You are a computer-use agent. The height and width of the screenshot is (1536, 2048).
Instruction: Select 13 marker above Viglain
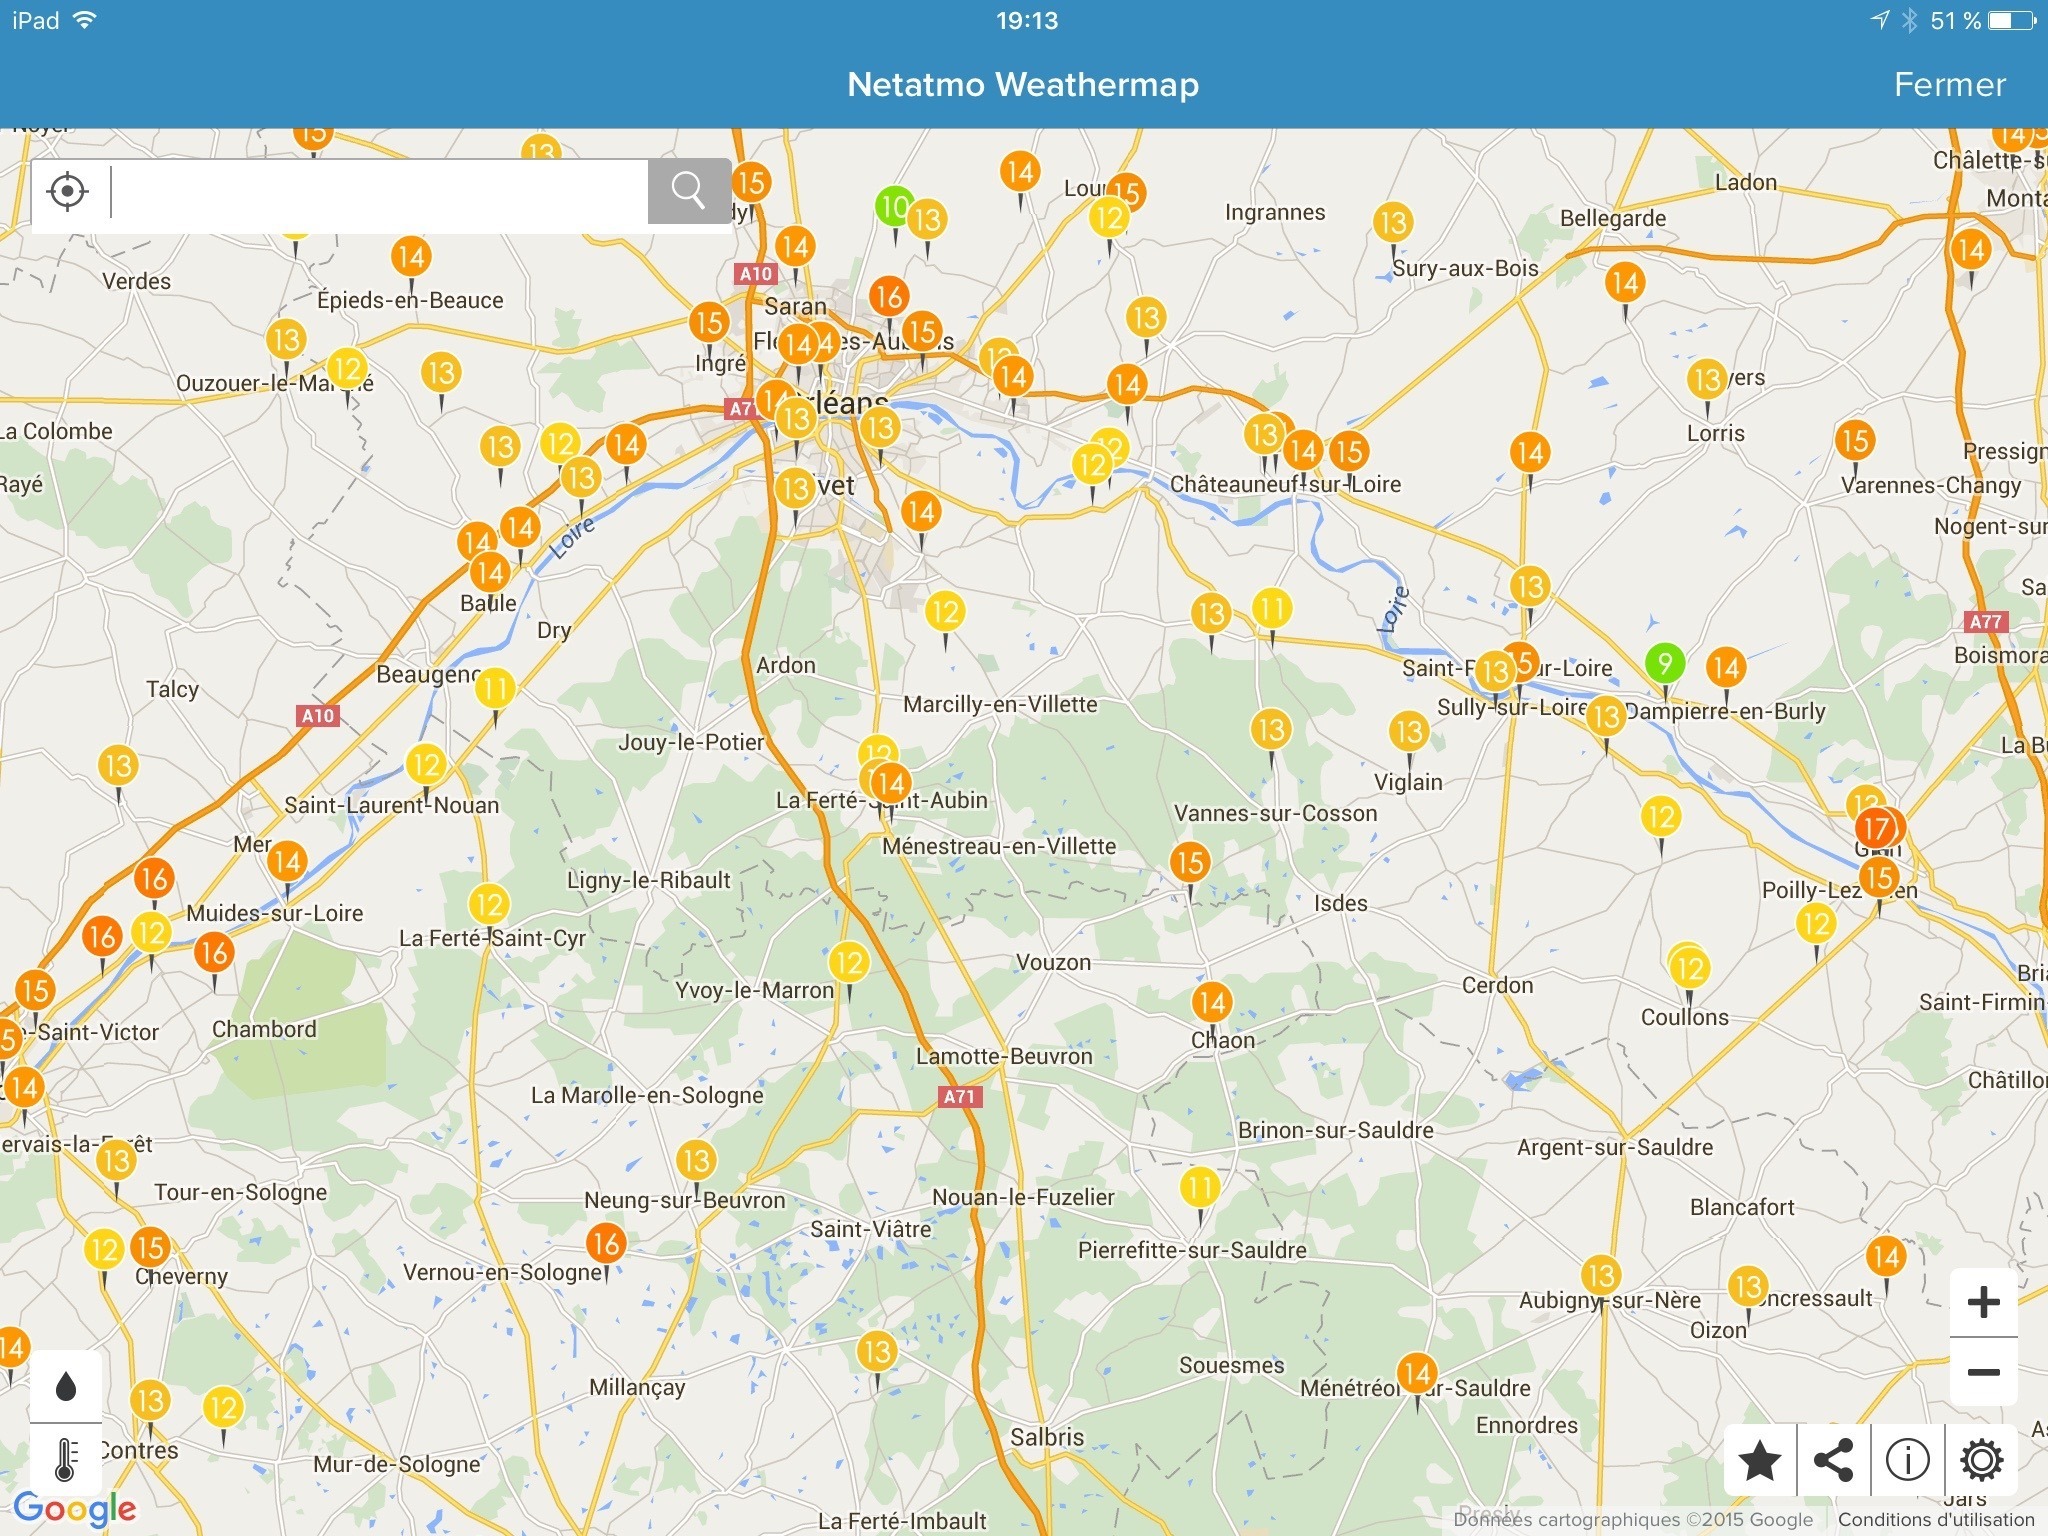pos(1408,731)
